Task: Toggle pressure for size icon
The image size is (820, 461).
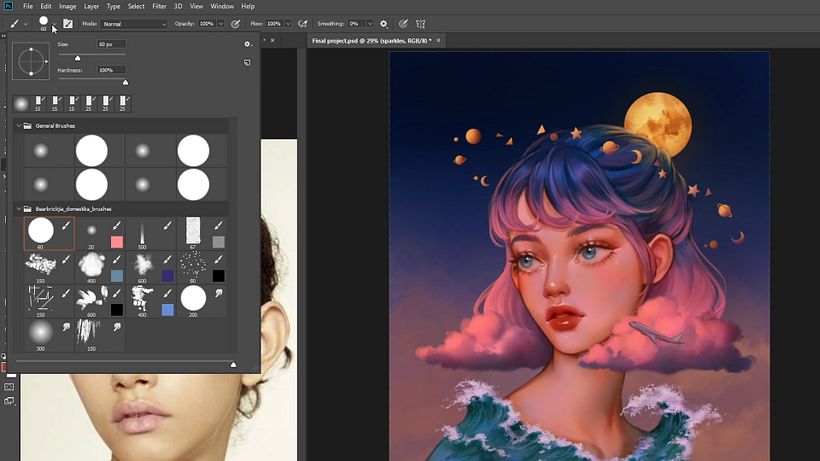Action: click(x=403, y=24)
